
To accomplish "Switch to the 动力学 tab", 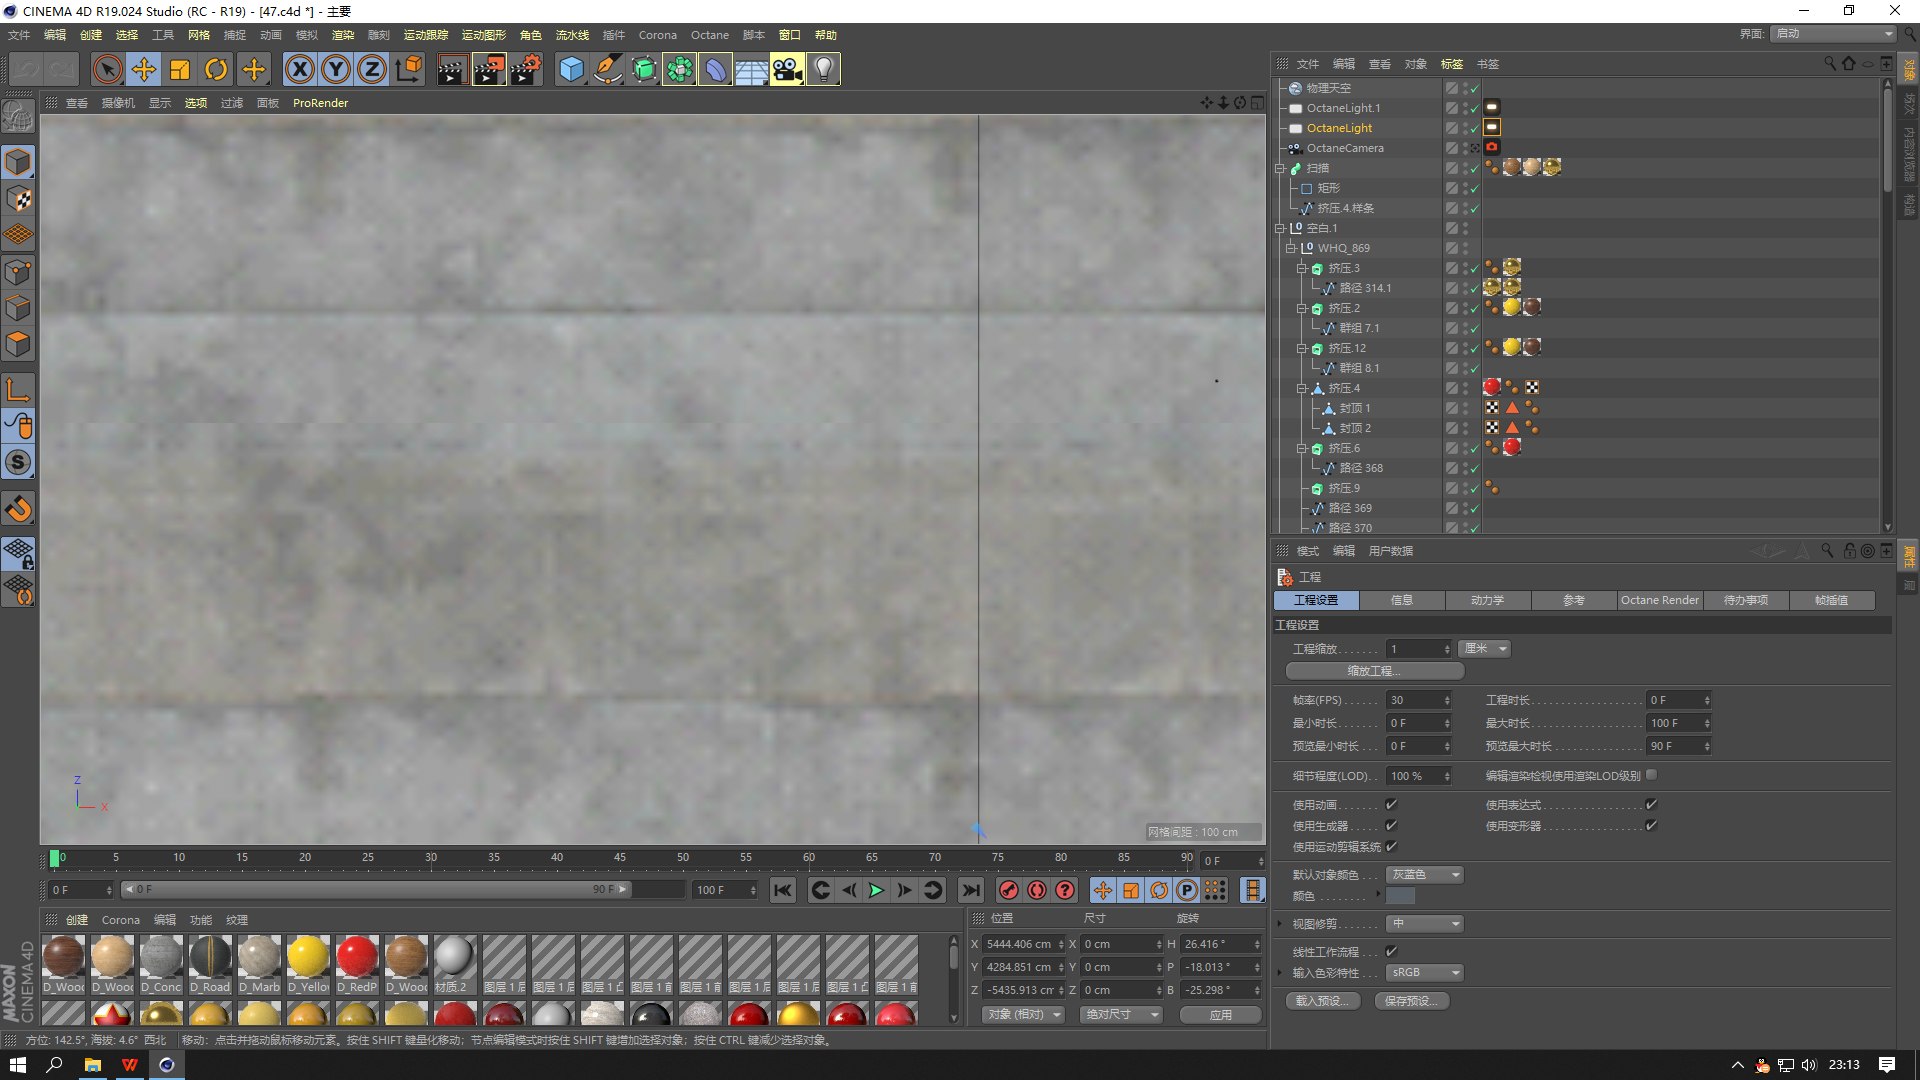I will tap(1487, 600).
